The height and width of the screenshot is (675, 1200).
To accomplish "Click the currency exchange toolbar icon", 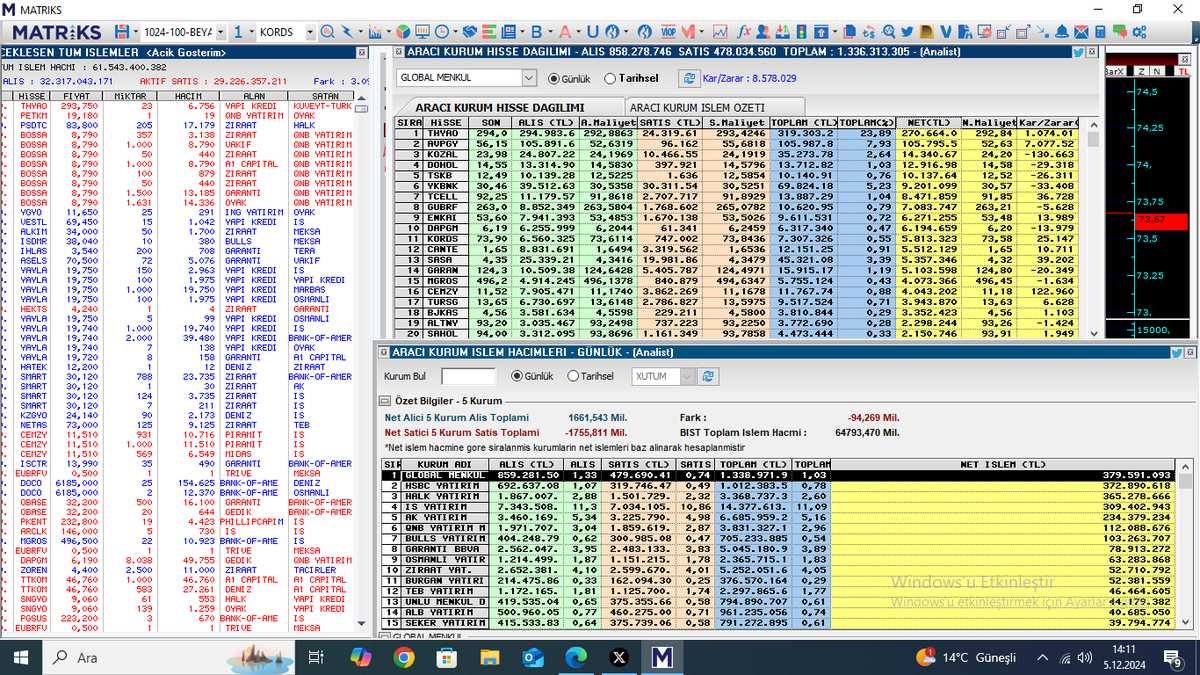I will click(x=868, y=32).
